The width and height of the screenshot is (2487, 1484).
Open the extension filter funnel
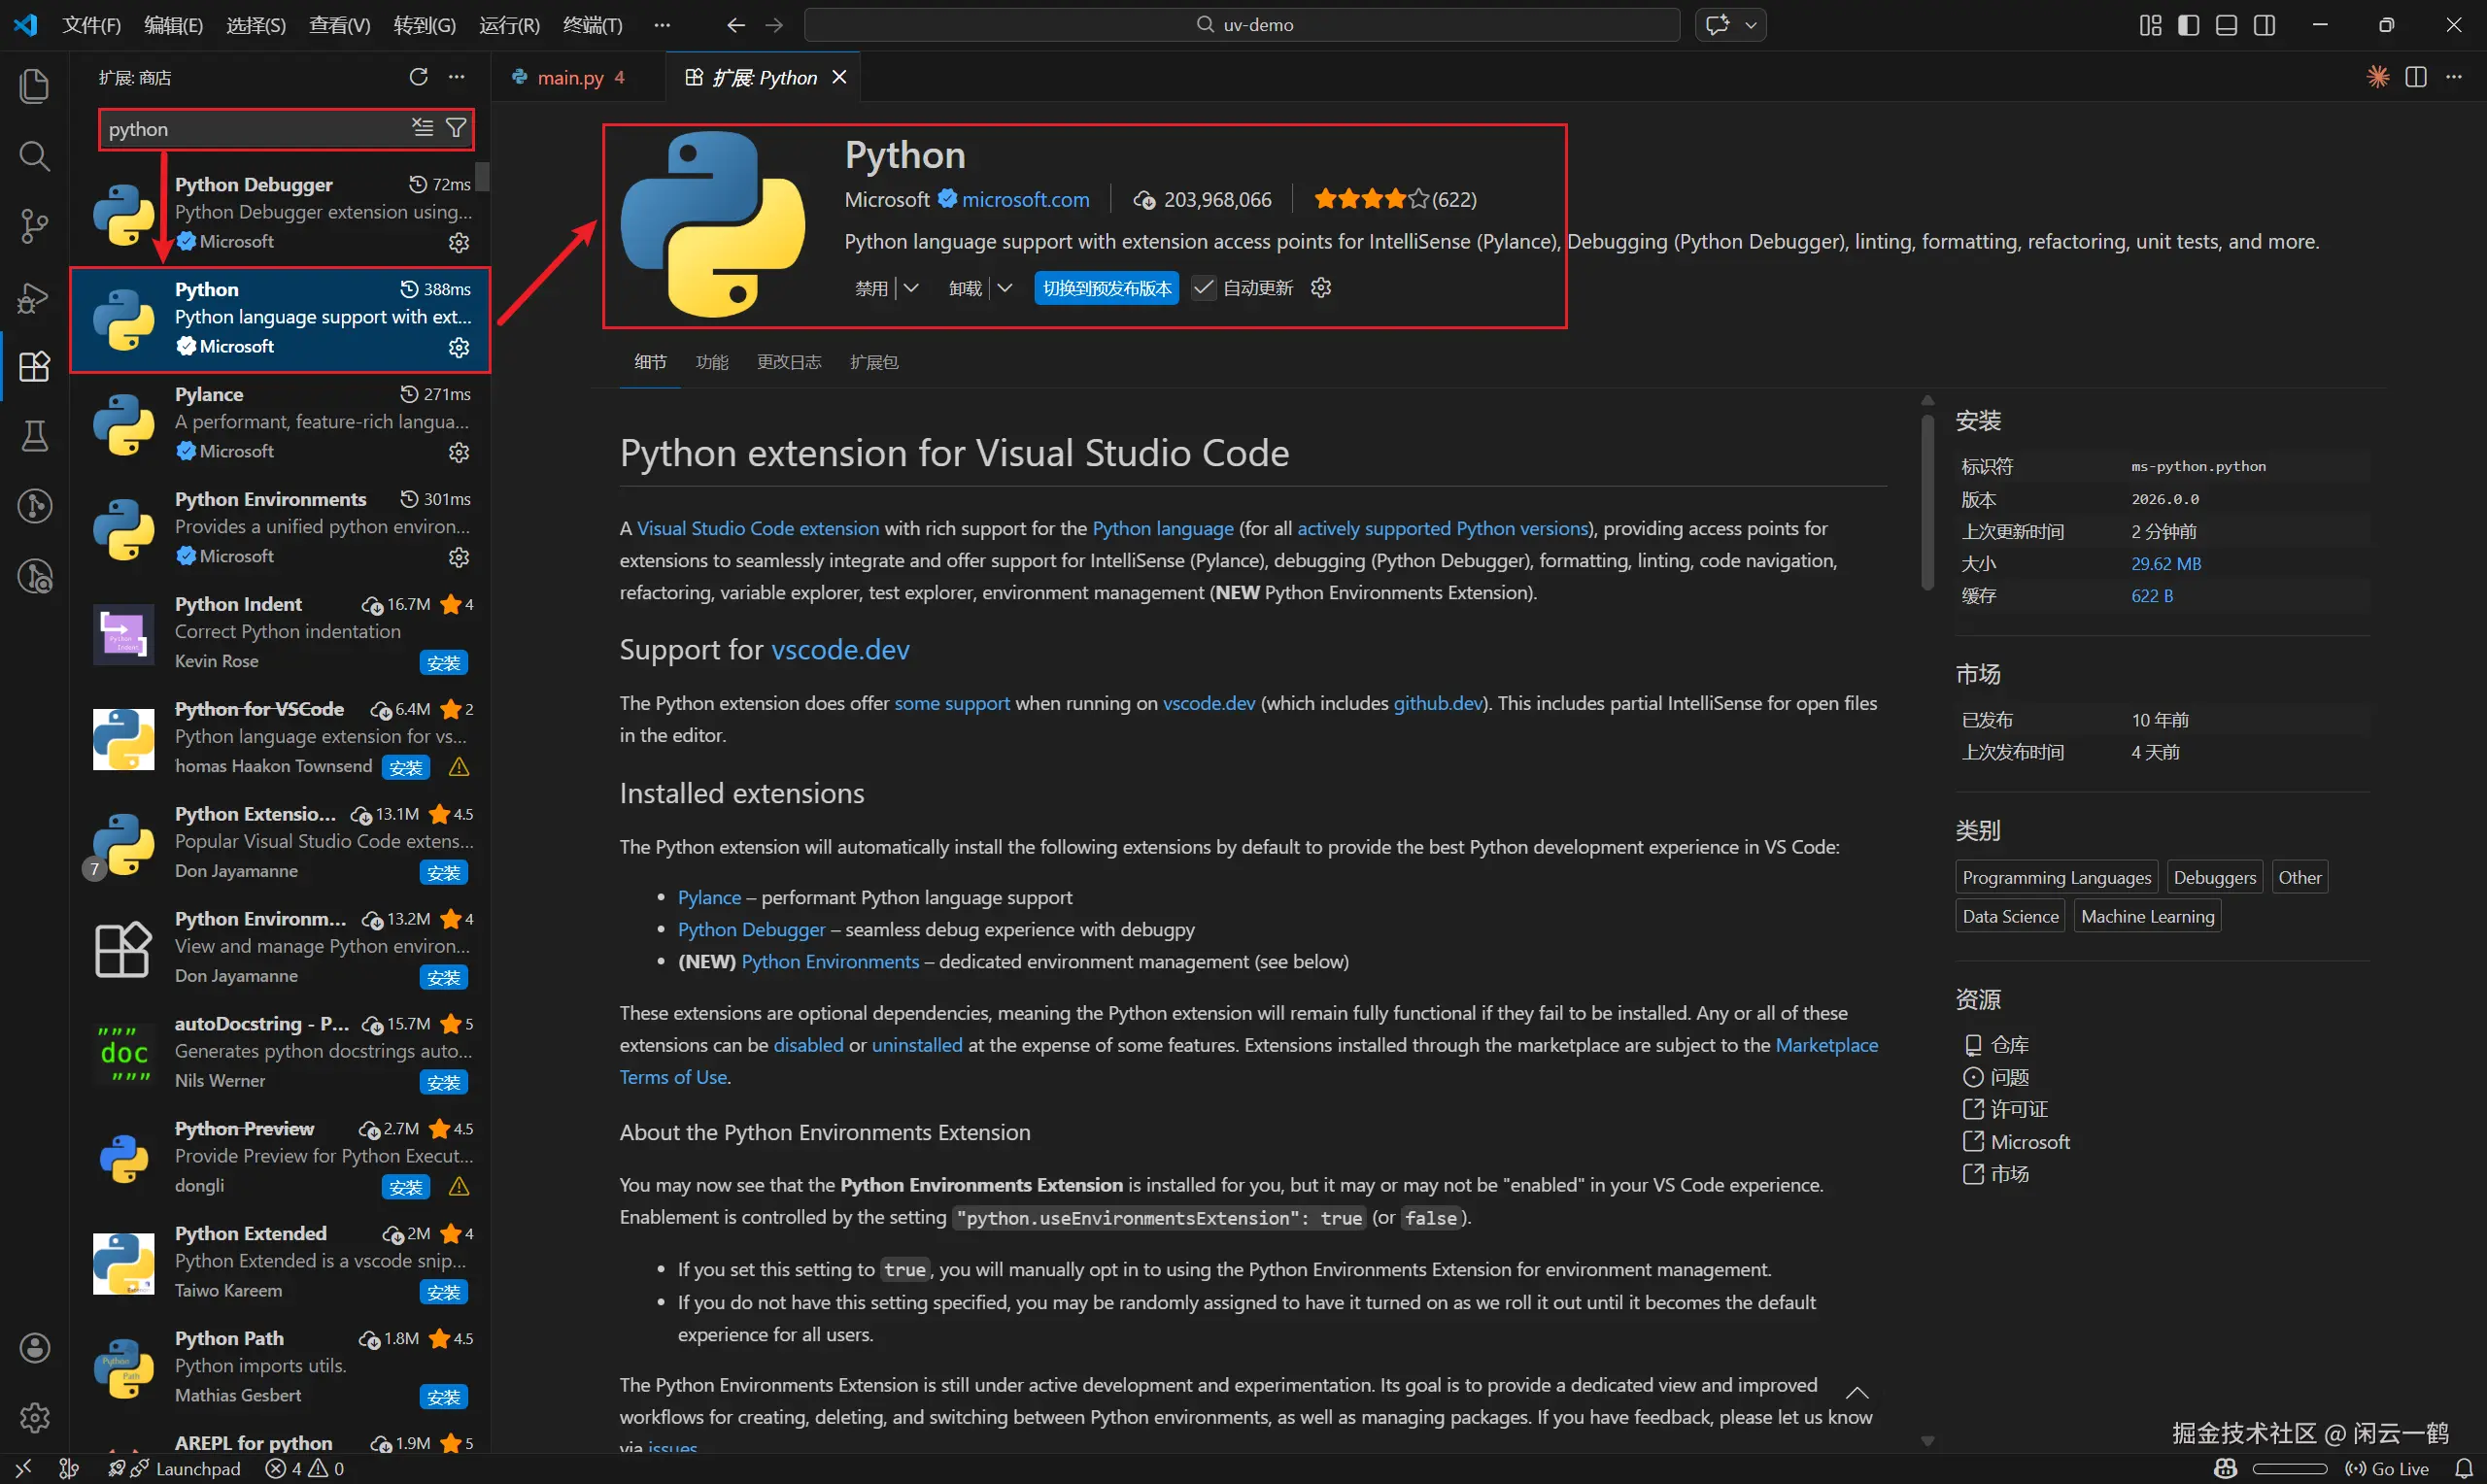coord(456,128)
